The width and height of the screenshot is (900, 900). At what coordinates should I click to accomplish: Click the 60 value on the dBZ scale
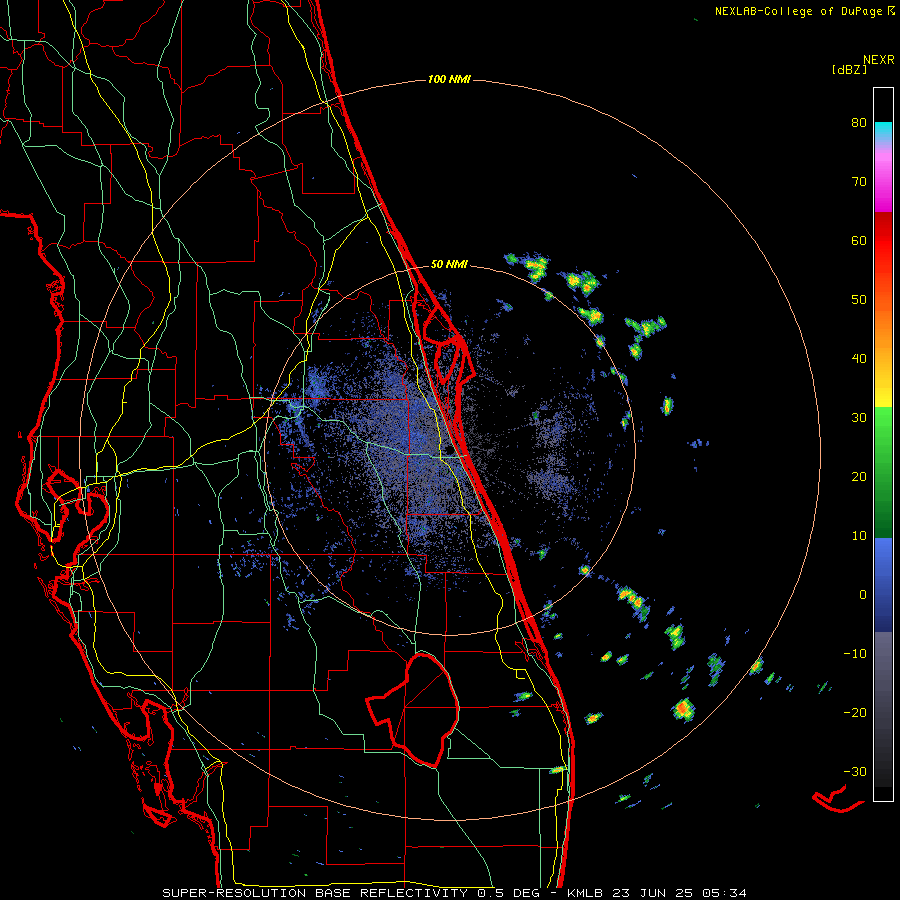click(x=859, y=241)
